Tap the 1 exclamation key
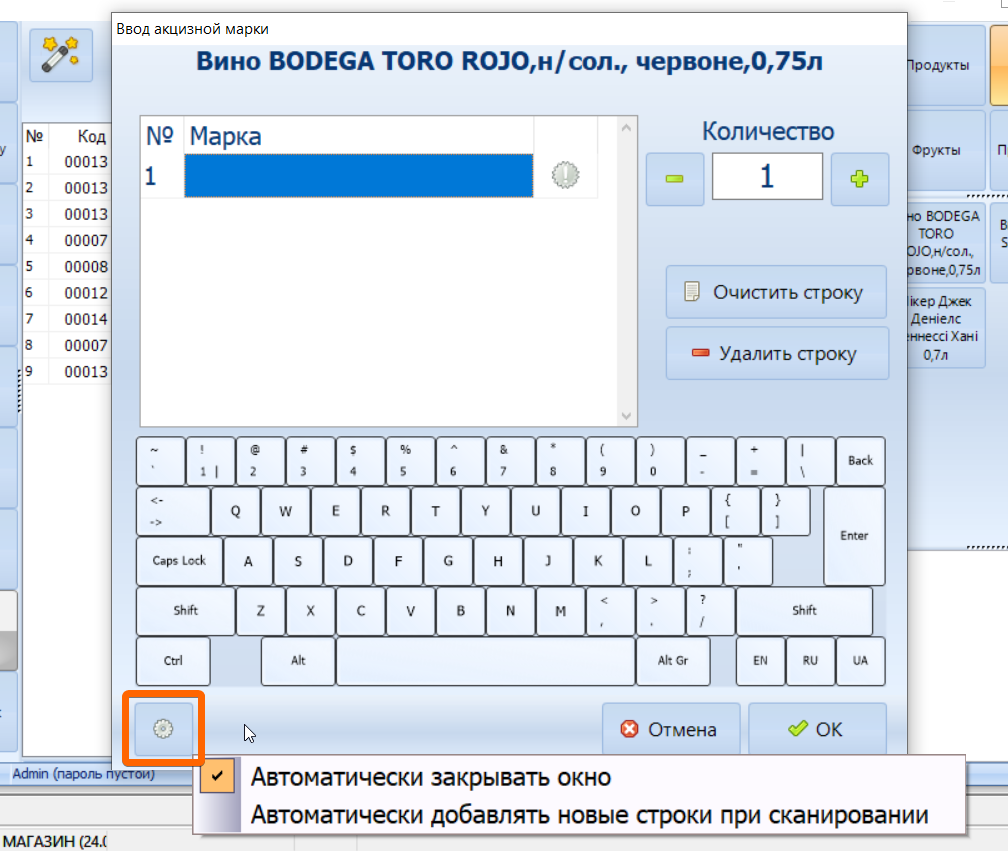1008x851 pixels. point(210,461)
